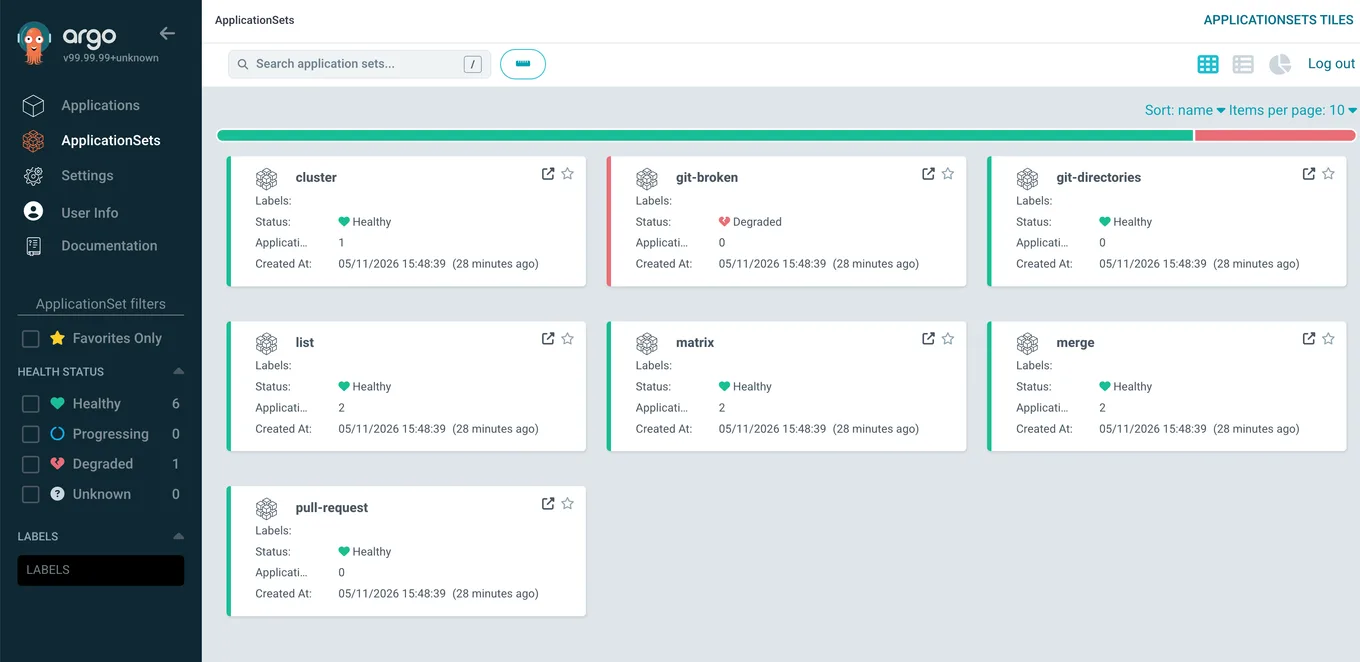Open Settings in the sidebar
1360x662 pixels.
[87, 175]
